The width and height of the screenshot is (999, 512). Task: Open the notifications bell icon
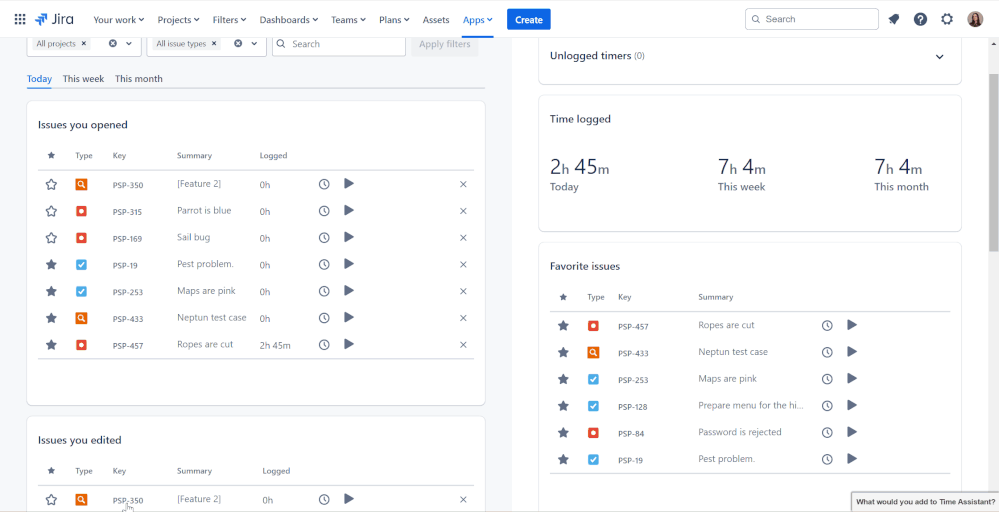point(894,19)
